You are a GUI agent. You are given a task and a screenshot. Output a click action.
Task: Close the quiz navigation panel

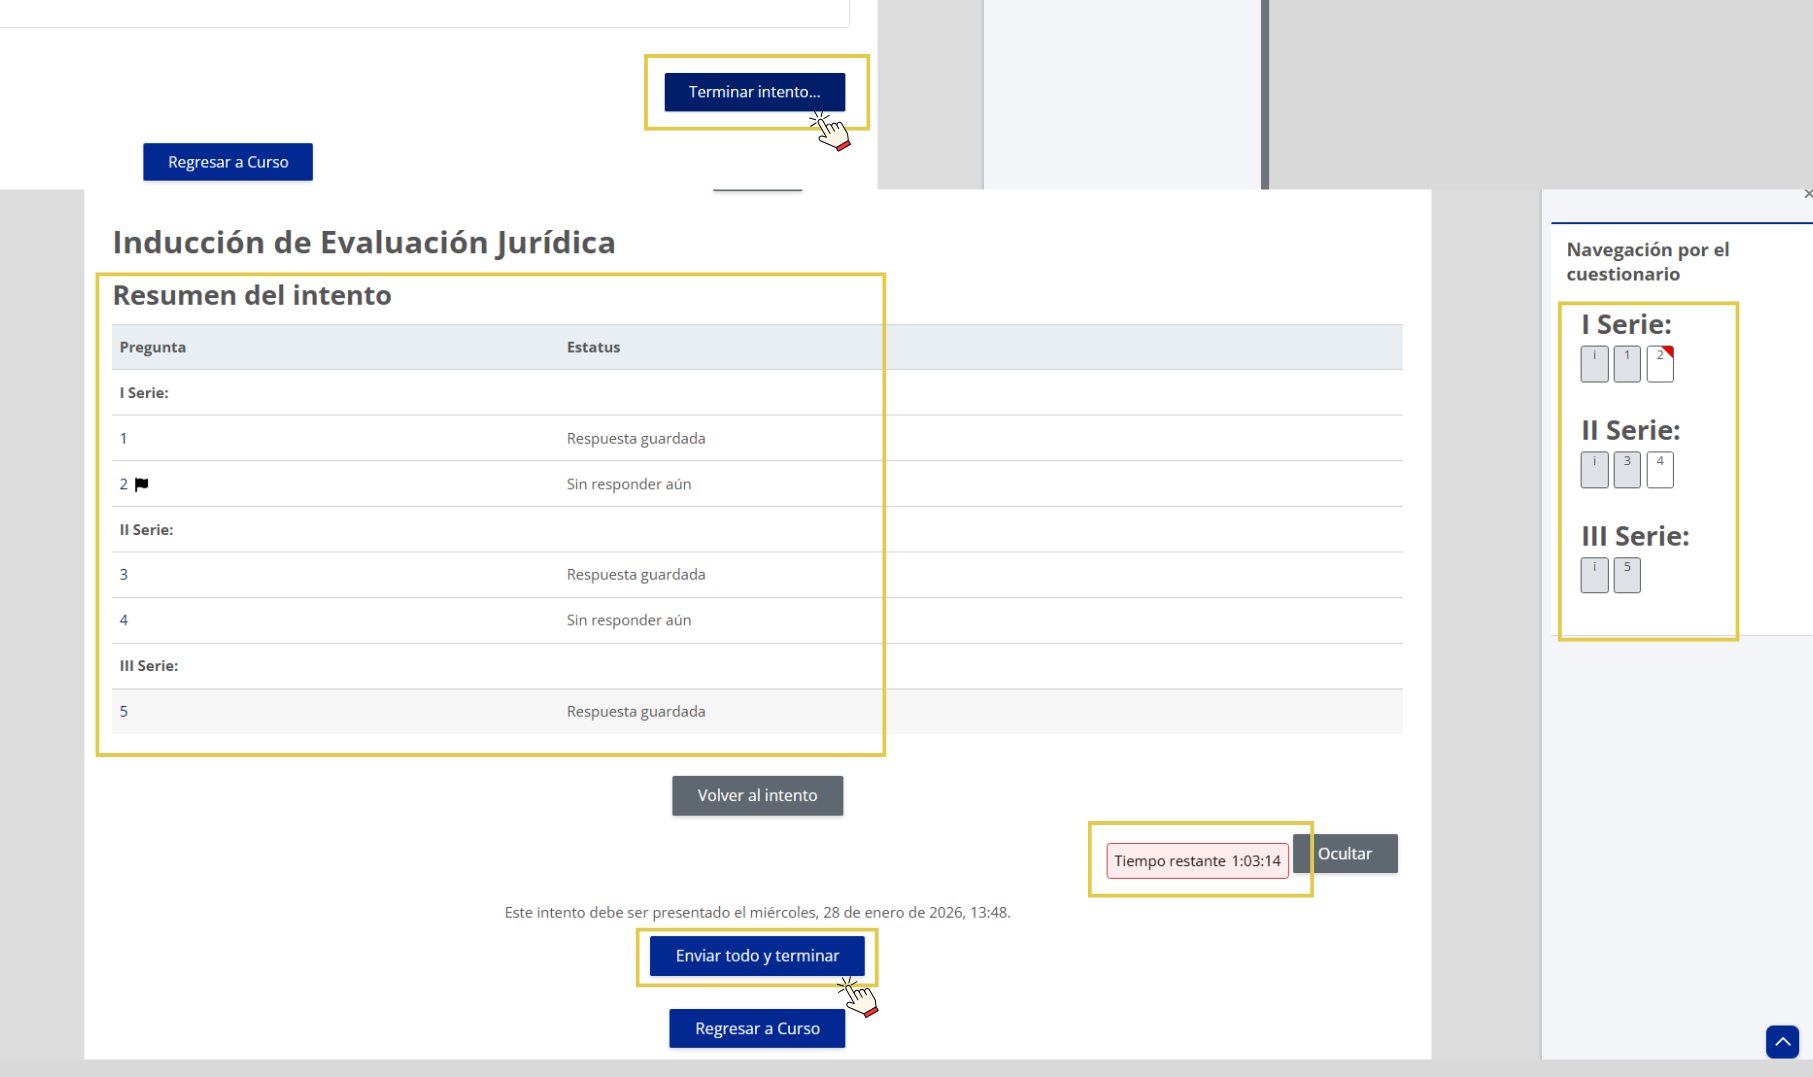[x=1807, y=194]
